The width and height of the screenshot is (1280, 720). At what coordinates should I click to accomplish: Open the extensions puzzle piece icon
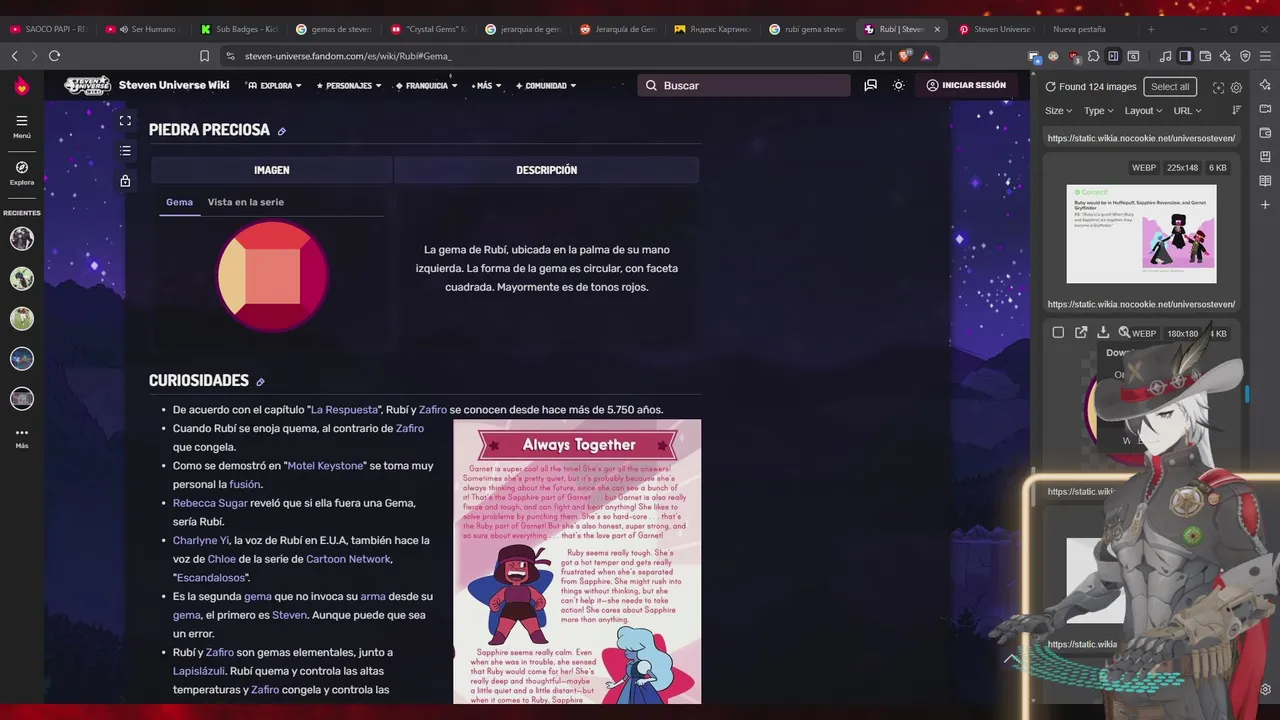[x=1094, y=56]
